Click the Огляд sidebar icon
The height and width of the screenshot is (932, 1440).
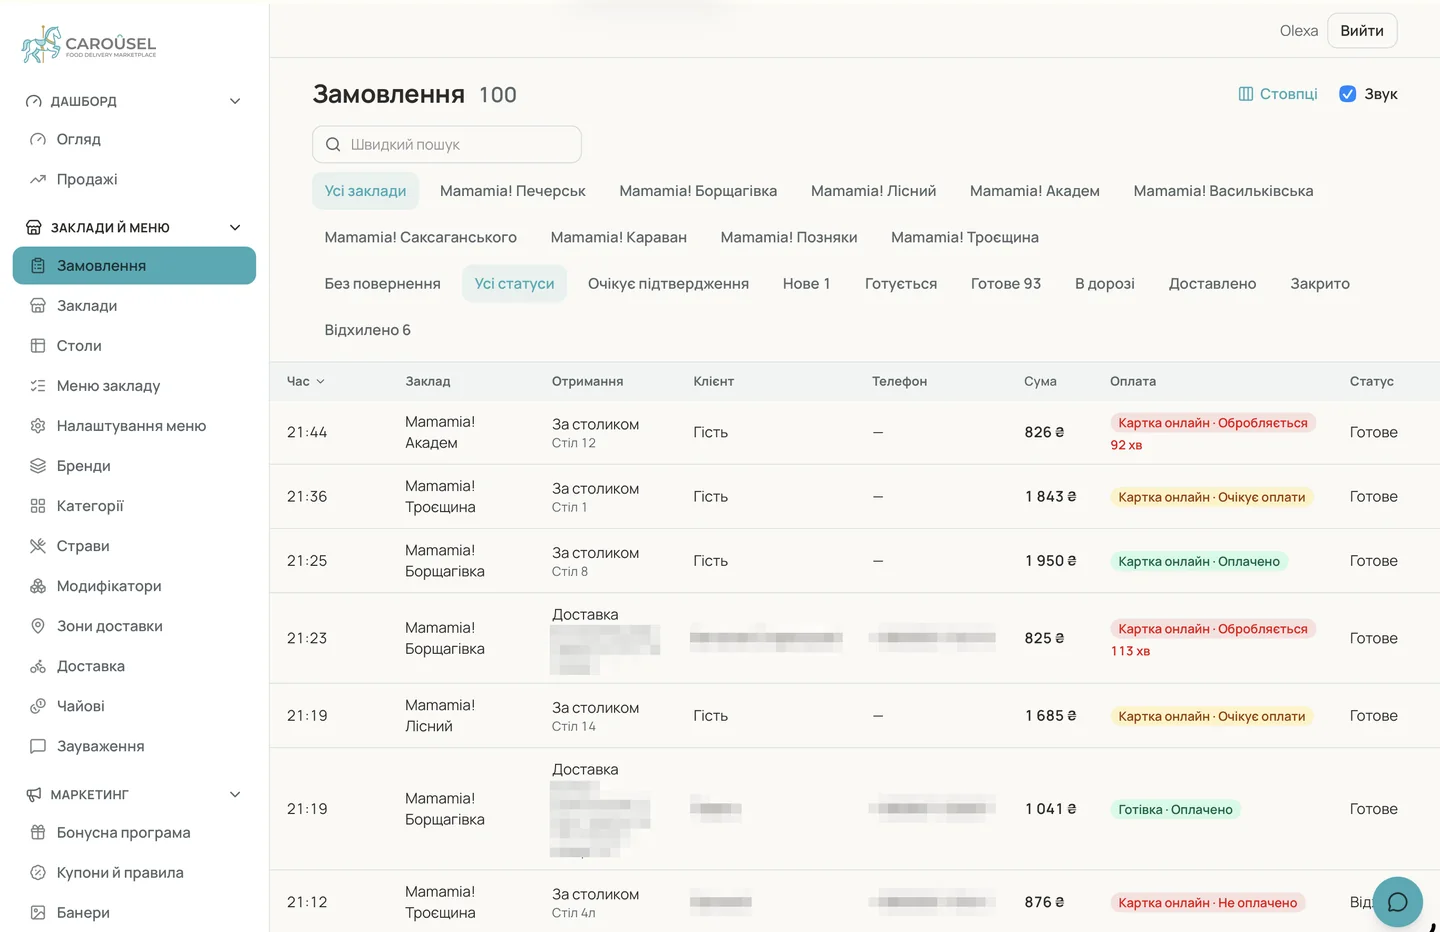(x=38, y=139)
